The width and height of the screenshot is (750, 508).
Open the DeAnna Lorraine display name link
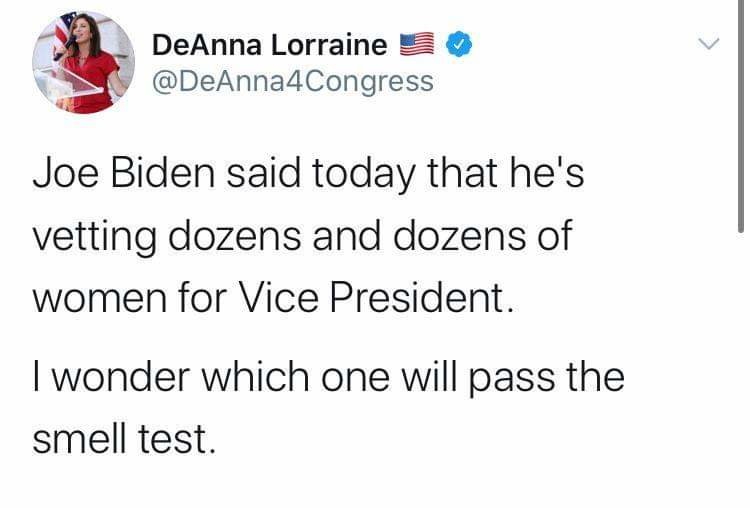click(269, 45)
